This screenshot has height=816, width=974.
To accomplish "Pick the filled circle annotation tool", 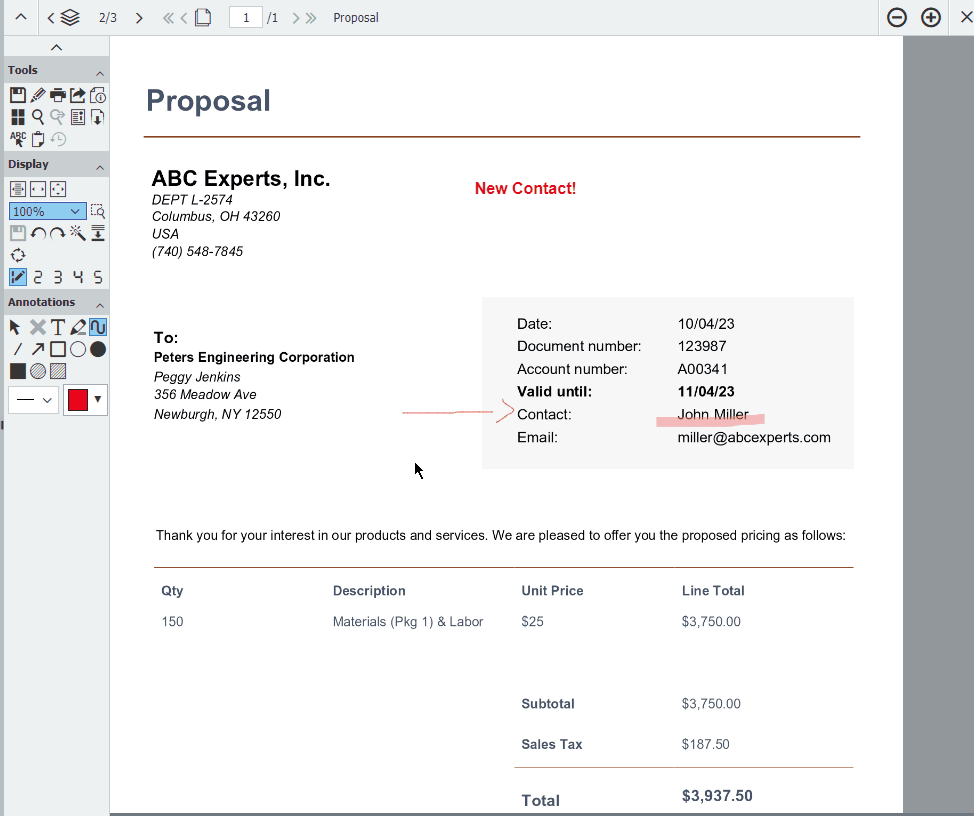I will click(x=98, y=349).
